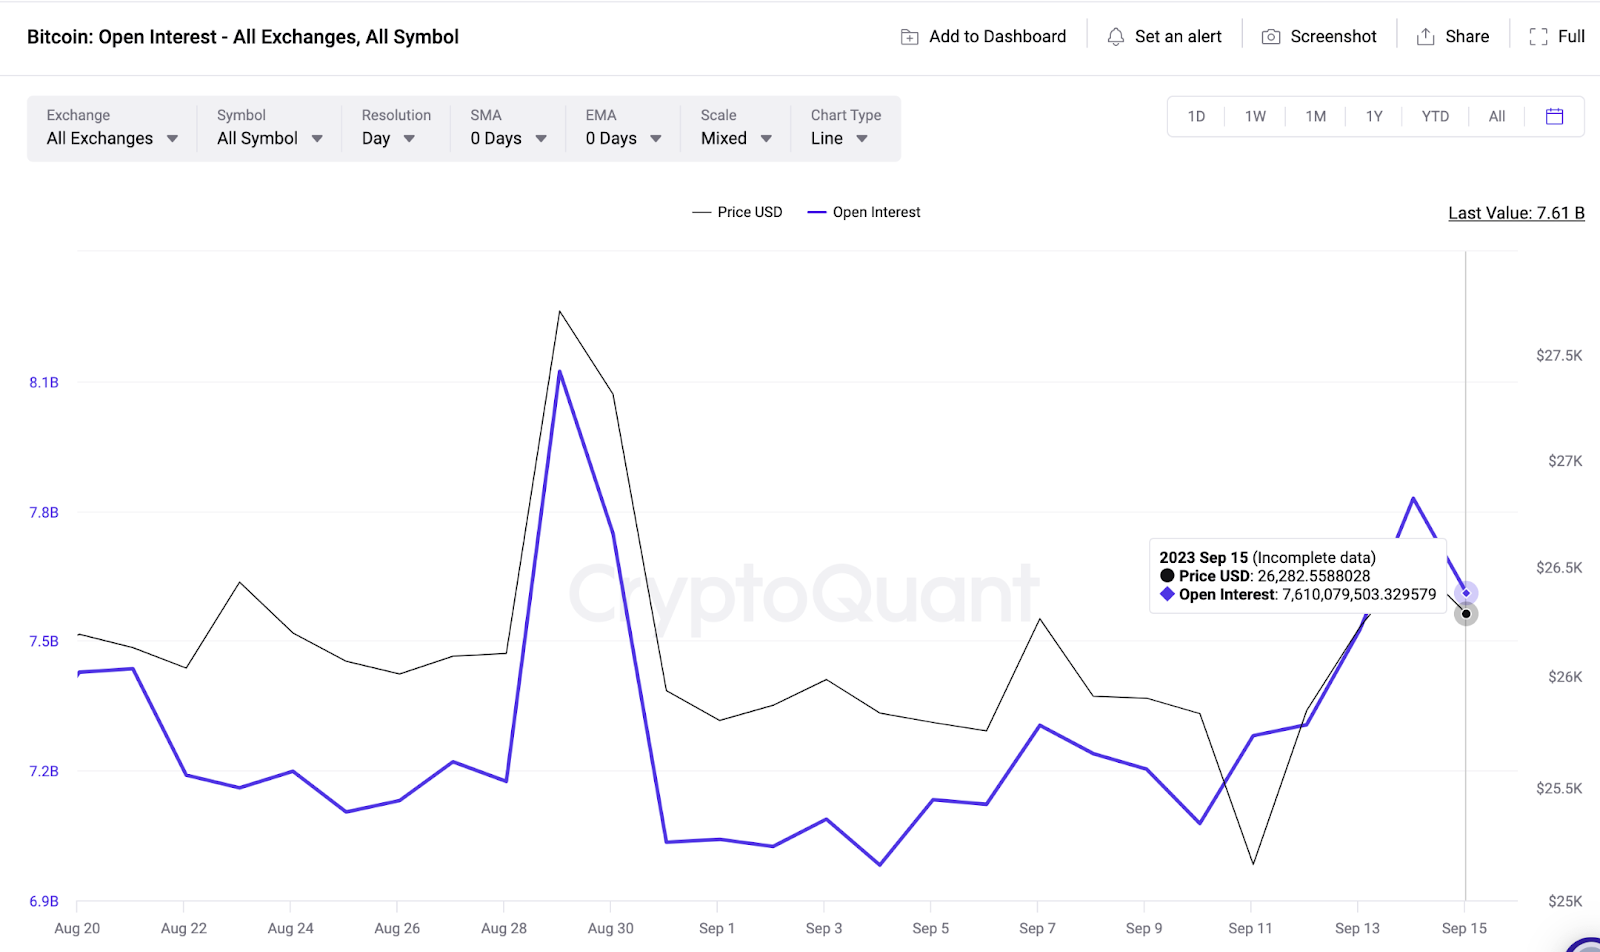1600x952 pixels.
Task: Open the Resolution Day dropdown
Action: [x=395, y=128]
